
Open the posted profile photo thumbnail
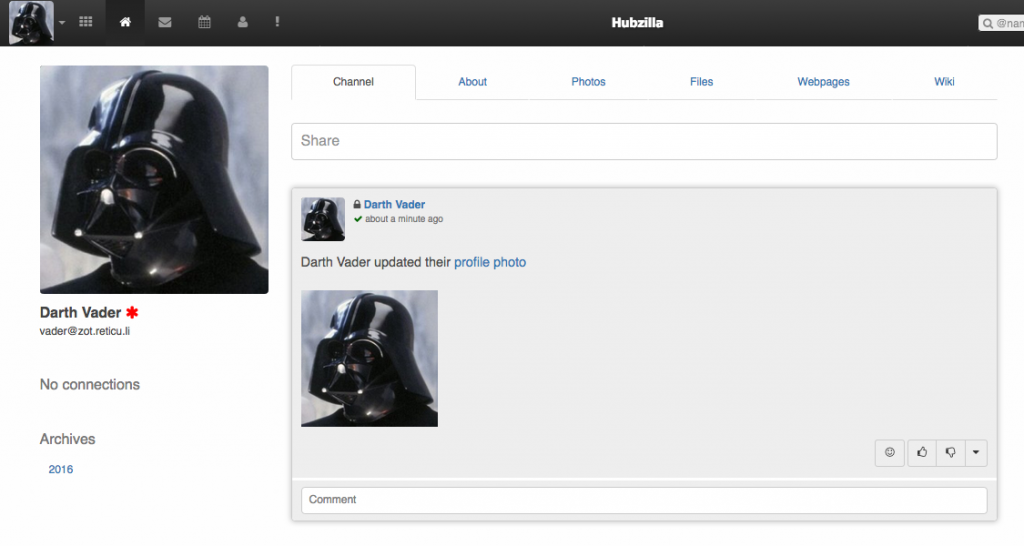[369, 358]
